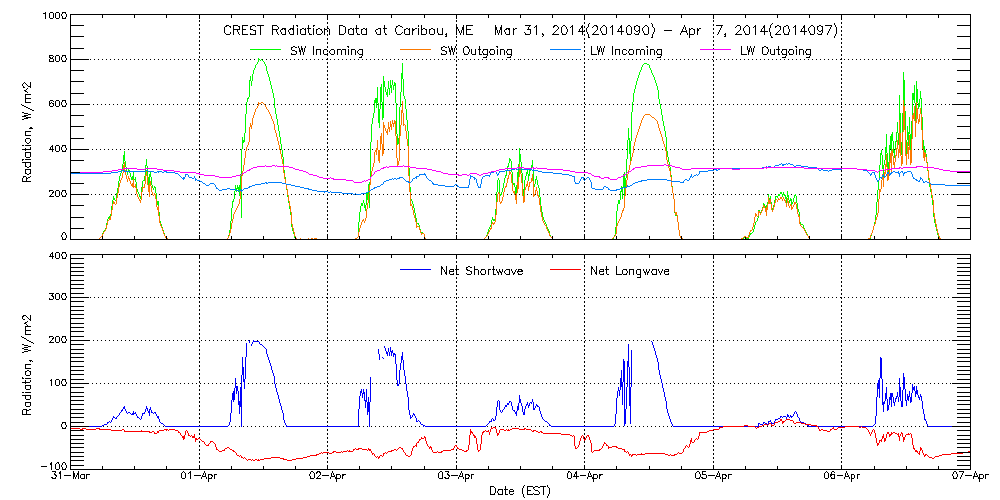The image size is (1000, 500).
Task: Click the '-100' tick on lower y-axis
Action: tap(52, 464)
